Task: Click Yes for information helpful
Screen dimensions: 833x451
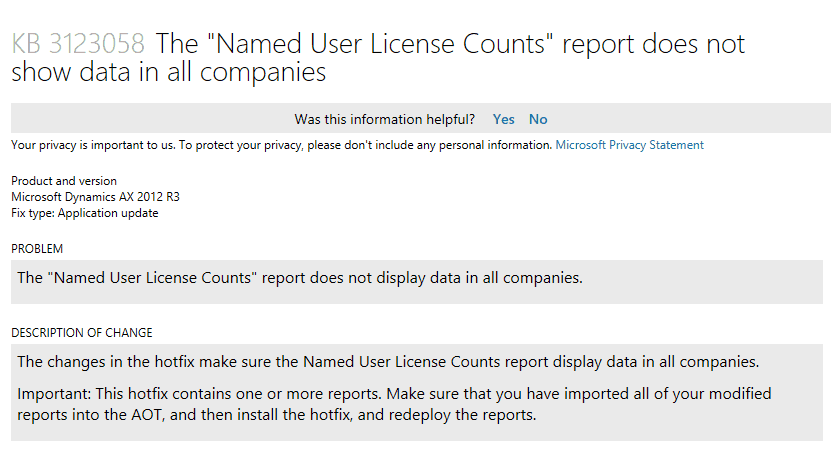Action: pos(503,119)
